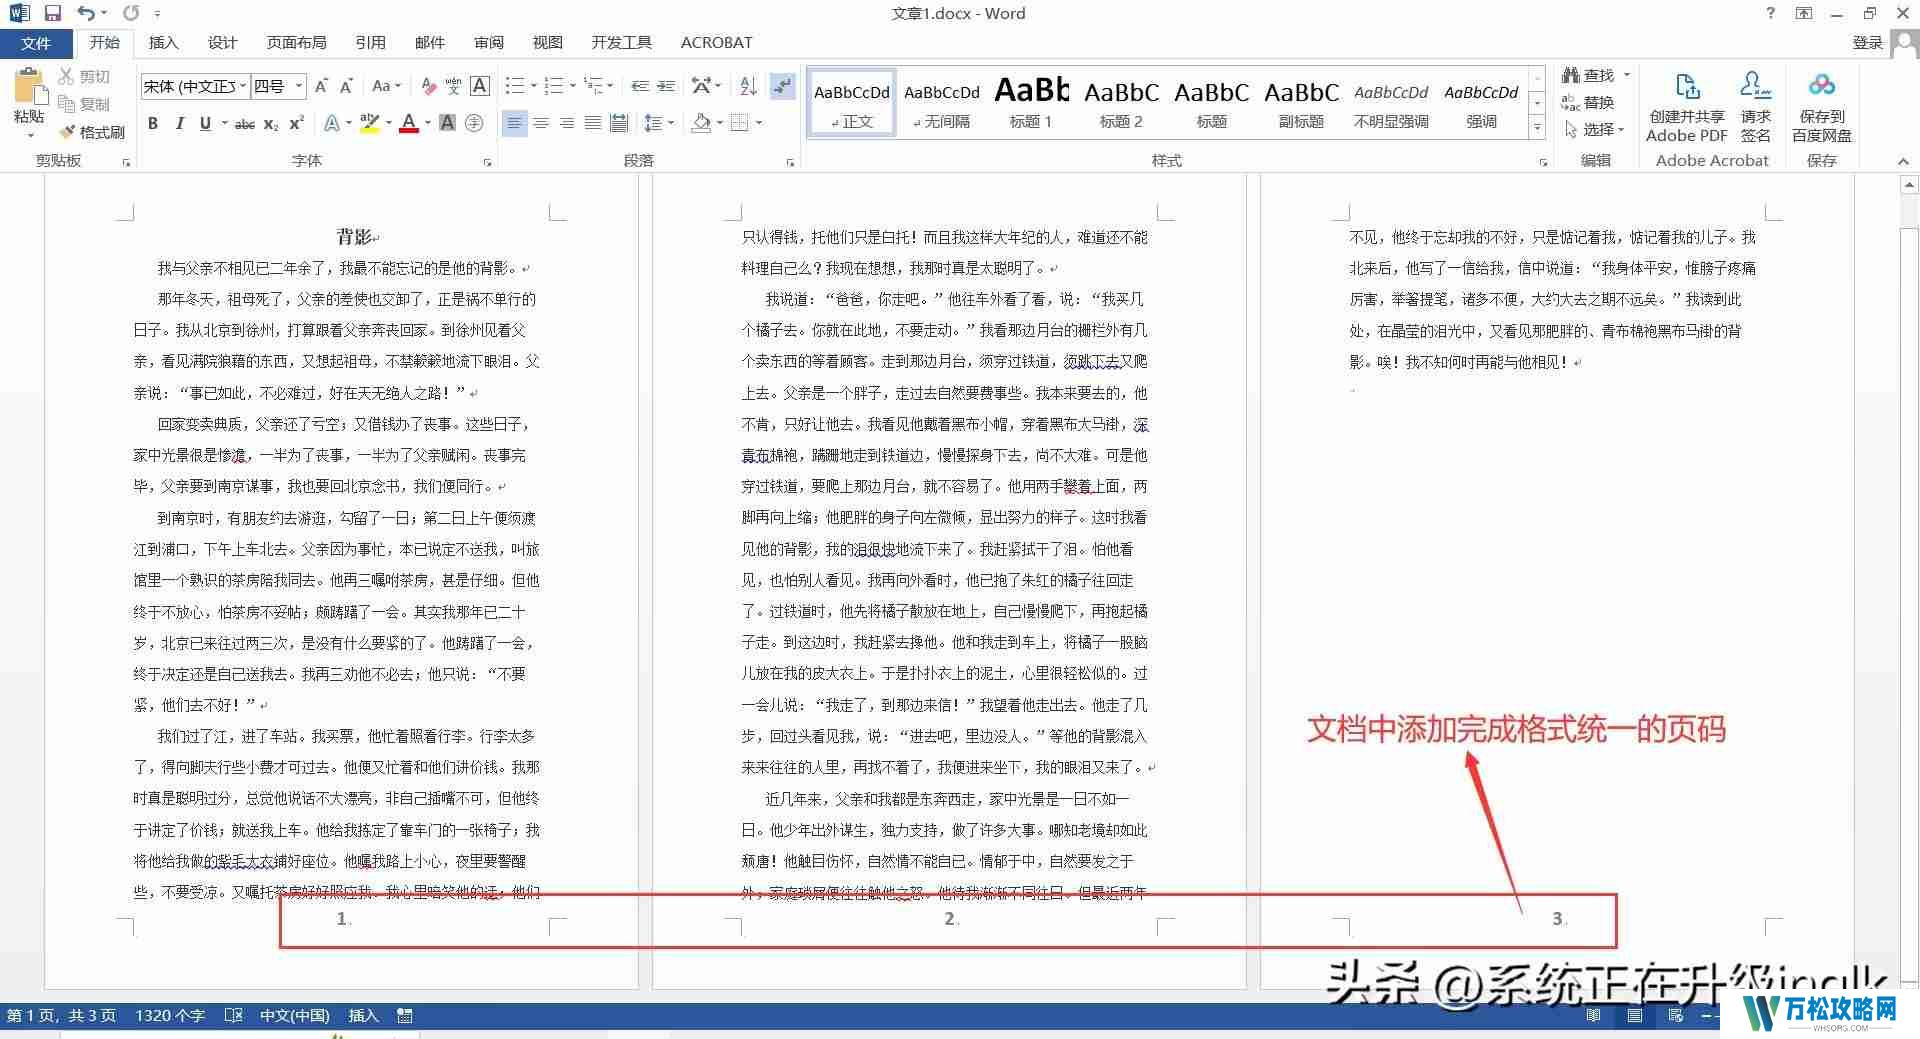Toggle subscript formatting
Screen dimensions: 1920x1039
tap(270, 123)
